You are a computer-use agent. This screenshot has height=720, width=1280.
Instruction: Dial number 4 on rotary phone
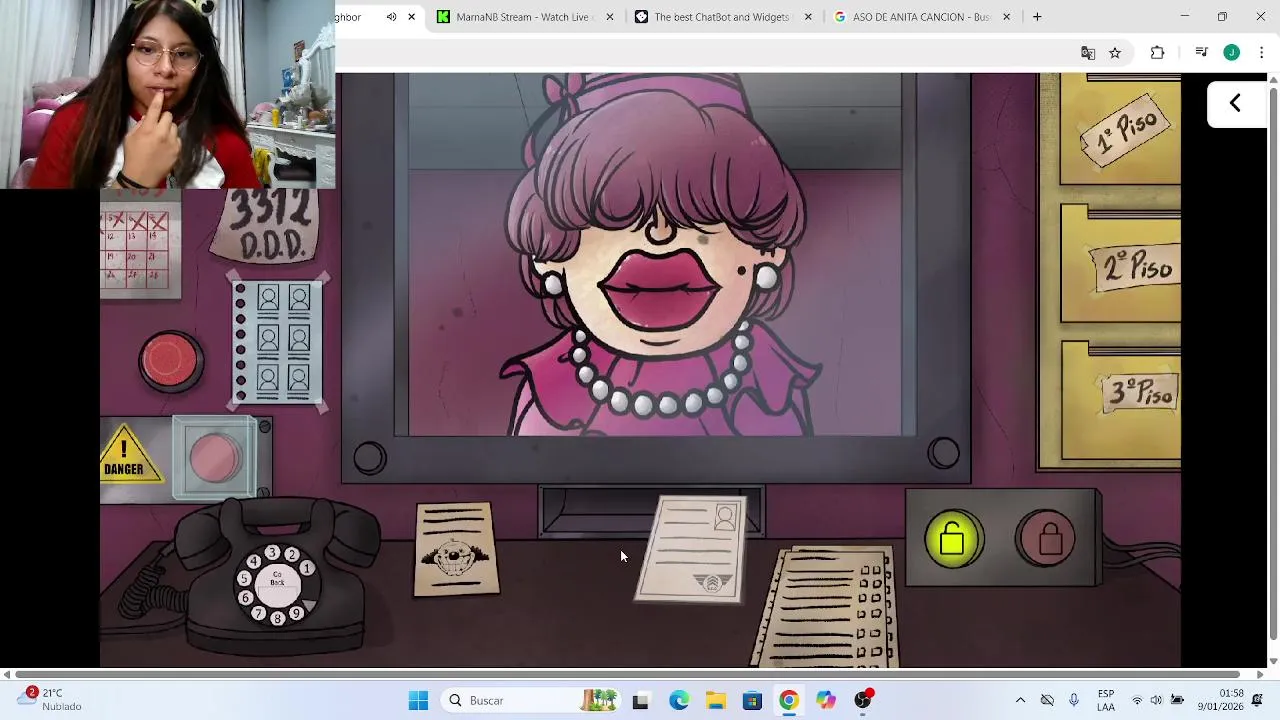click(x=254, y=561)
